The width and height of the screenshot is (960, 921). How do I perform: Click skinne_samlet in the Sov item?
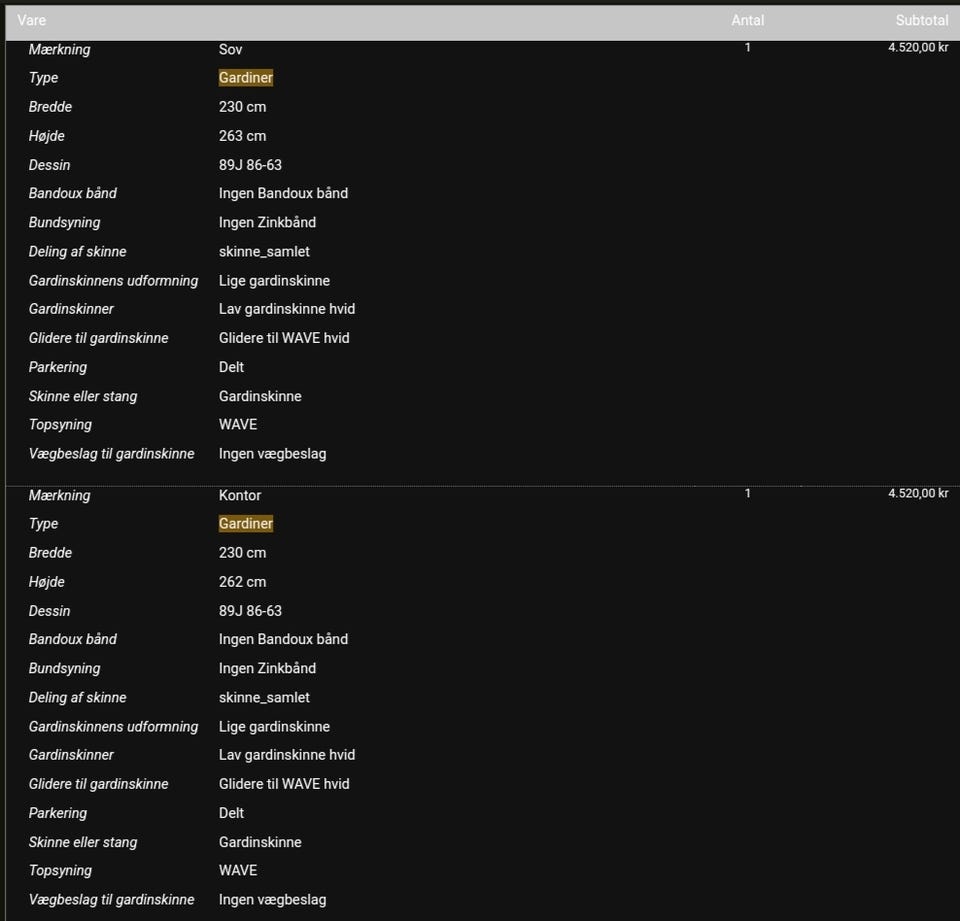click(264, 251)
